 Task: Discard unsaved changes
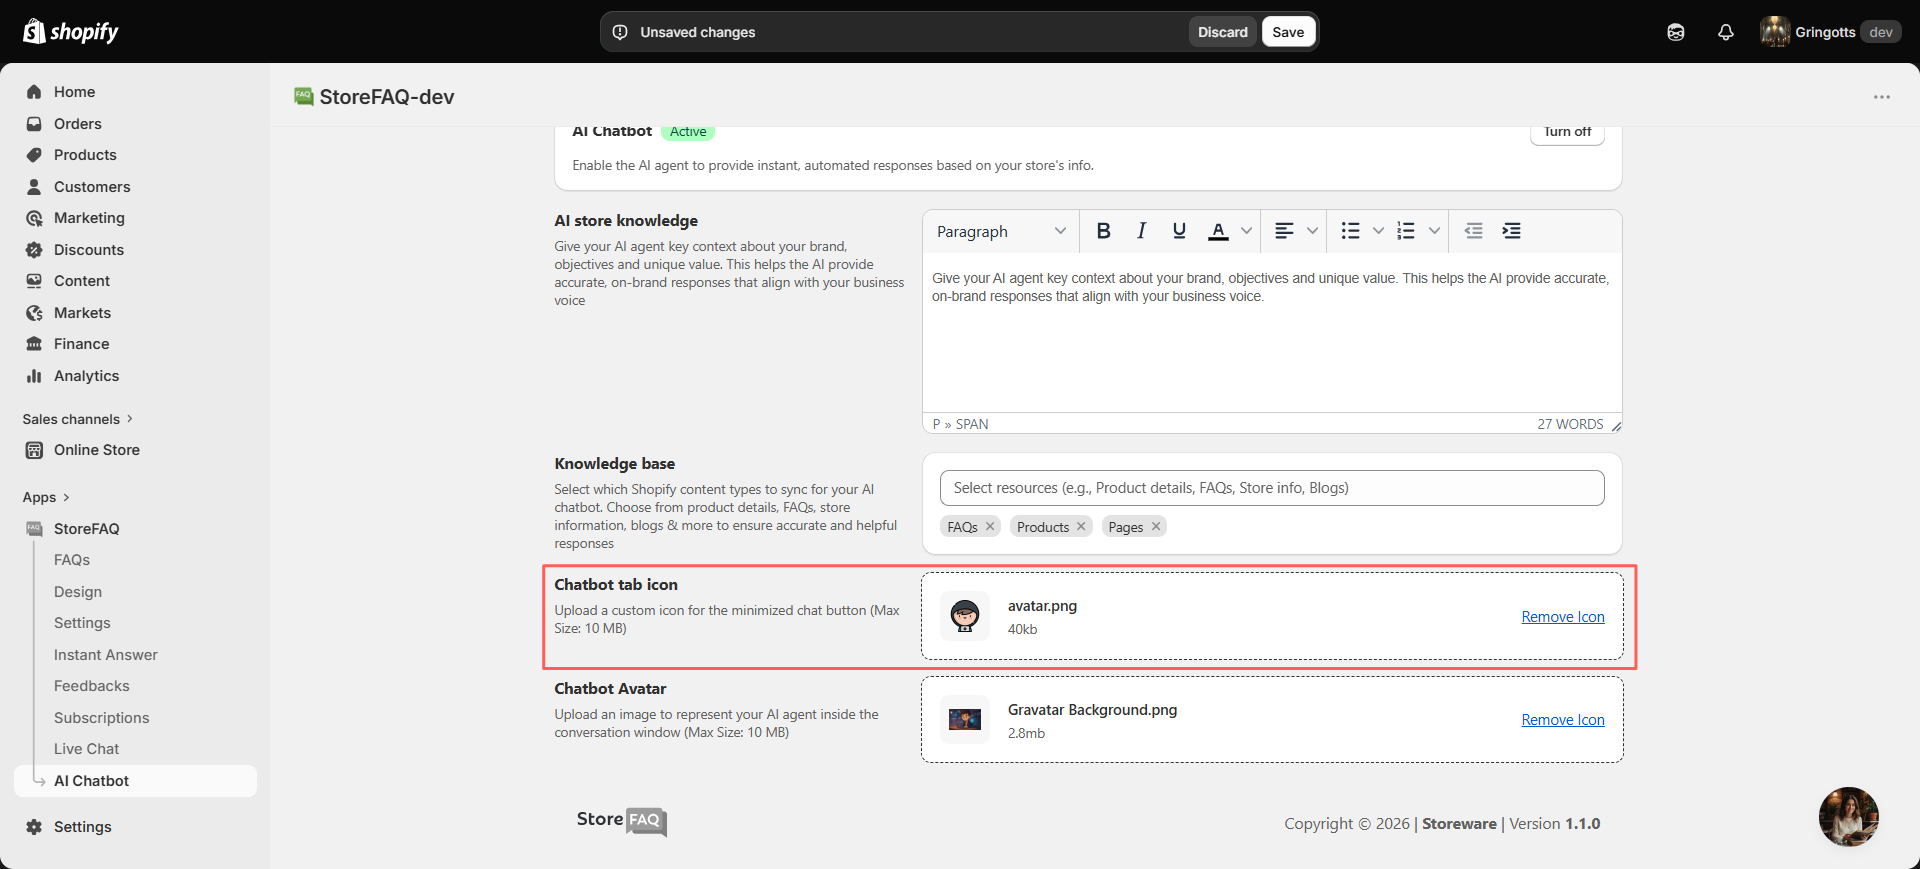click(1222, 32)
